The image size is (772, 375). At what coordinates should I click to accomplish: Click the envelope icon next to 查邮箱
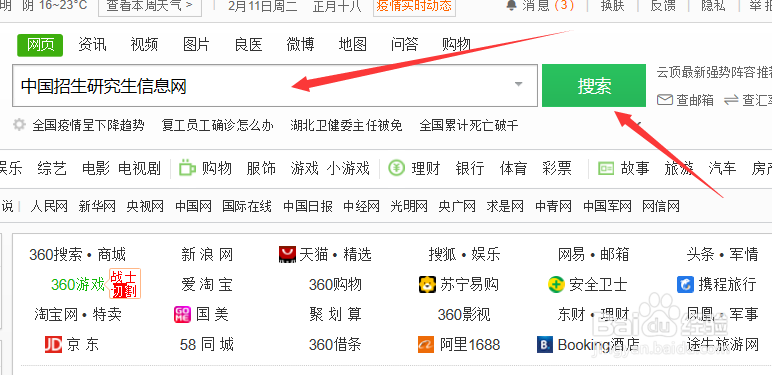(x=665, y=100)
